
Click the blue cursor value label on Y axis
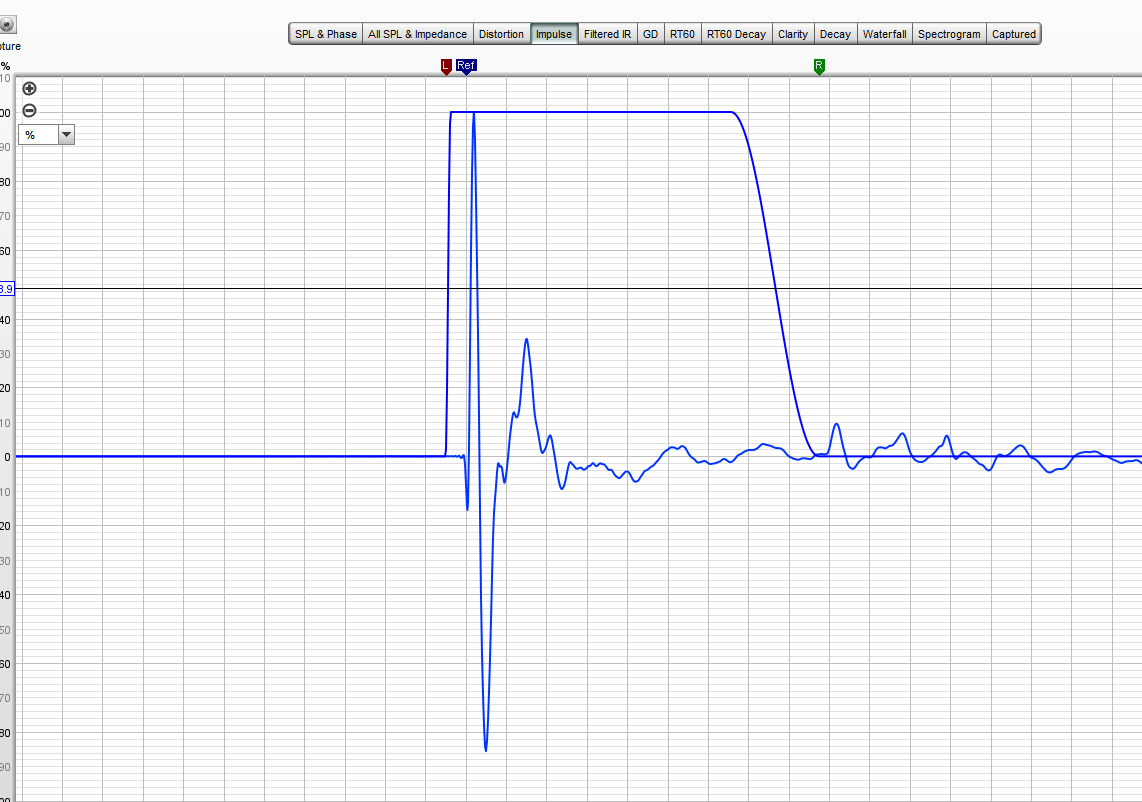(7, 289)
